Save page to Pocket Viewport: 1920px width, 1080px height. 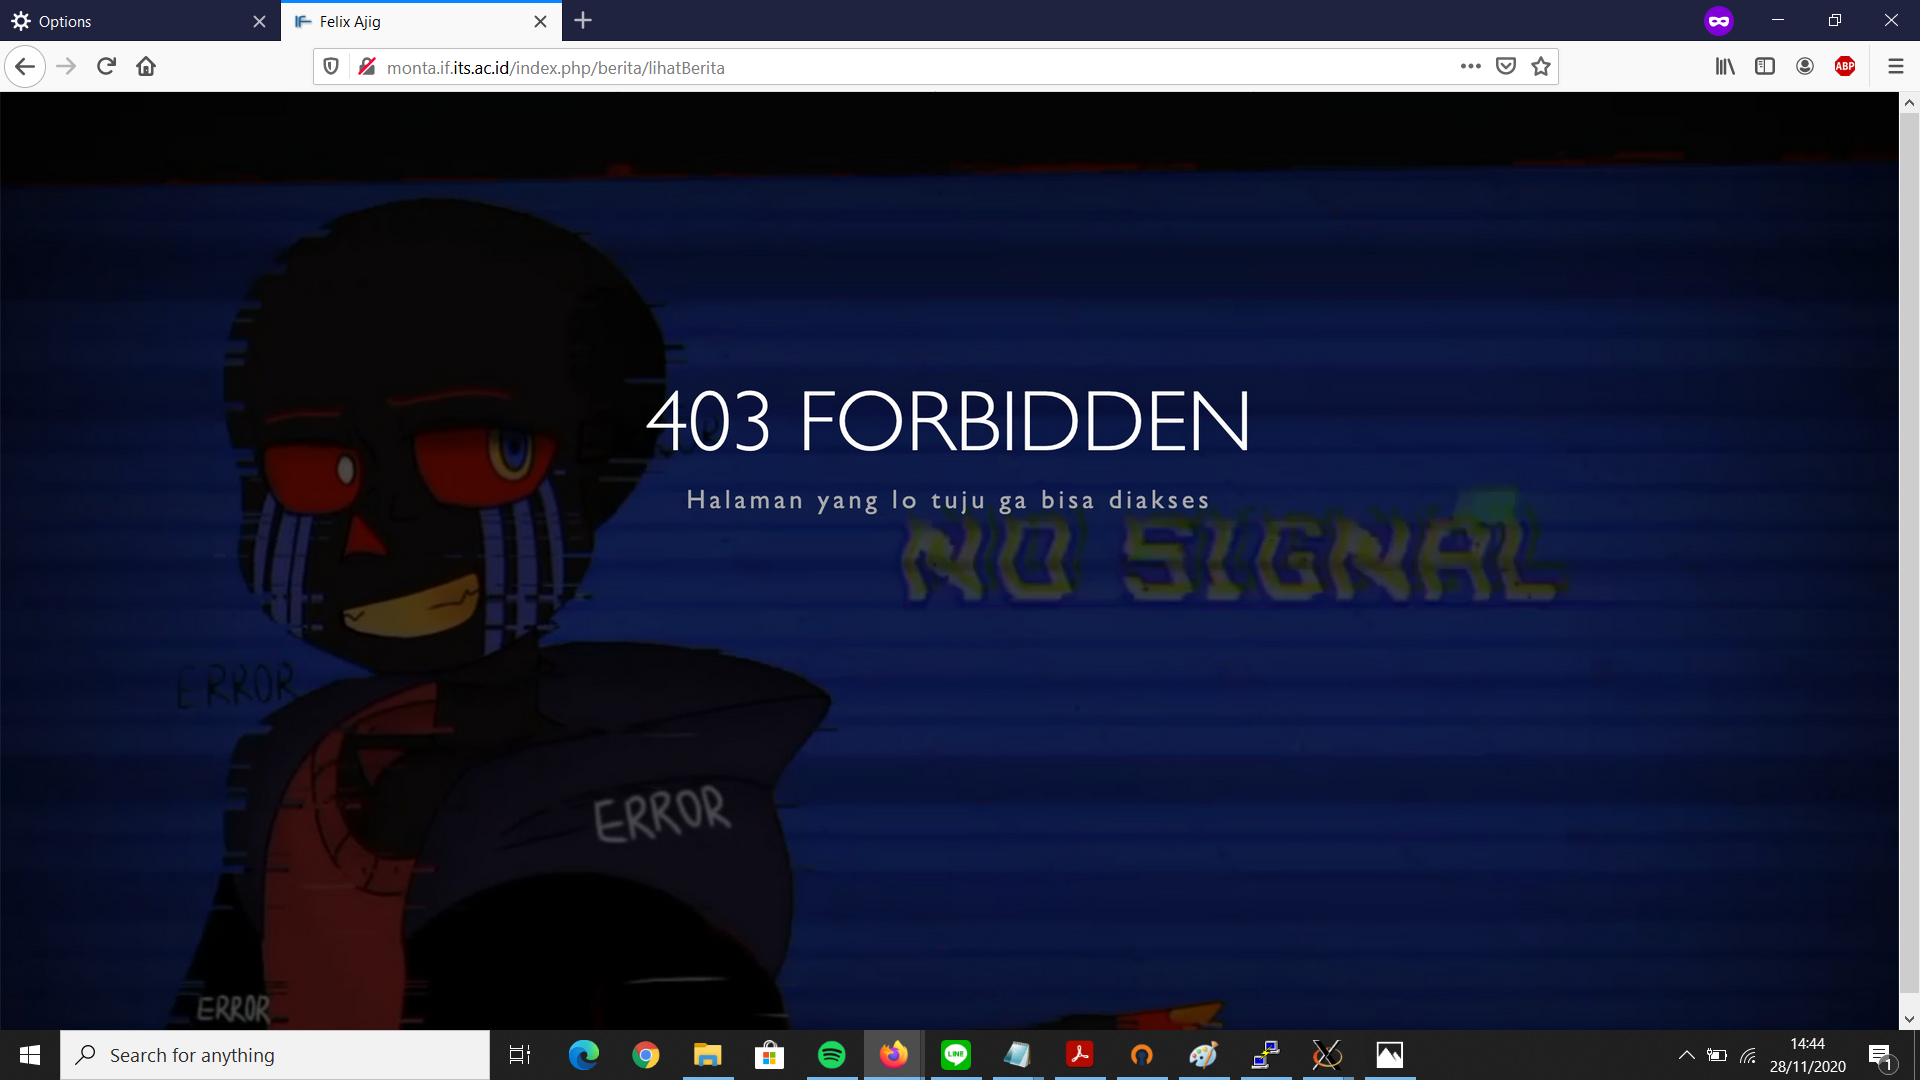coord(1505,67)
